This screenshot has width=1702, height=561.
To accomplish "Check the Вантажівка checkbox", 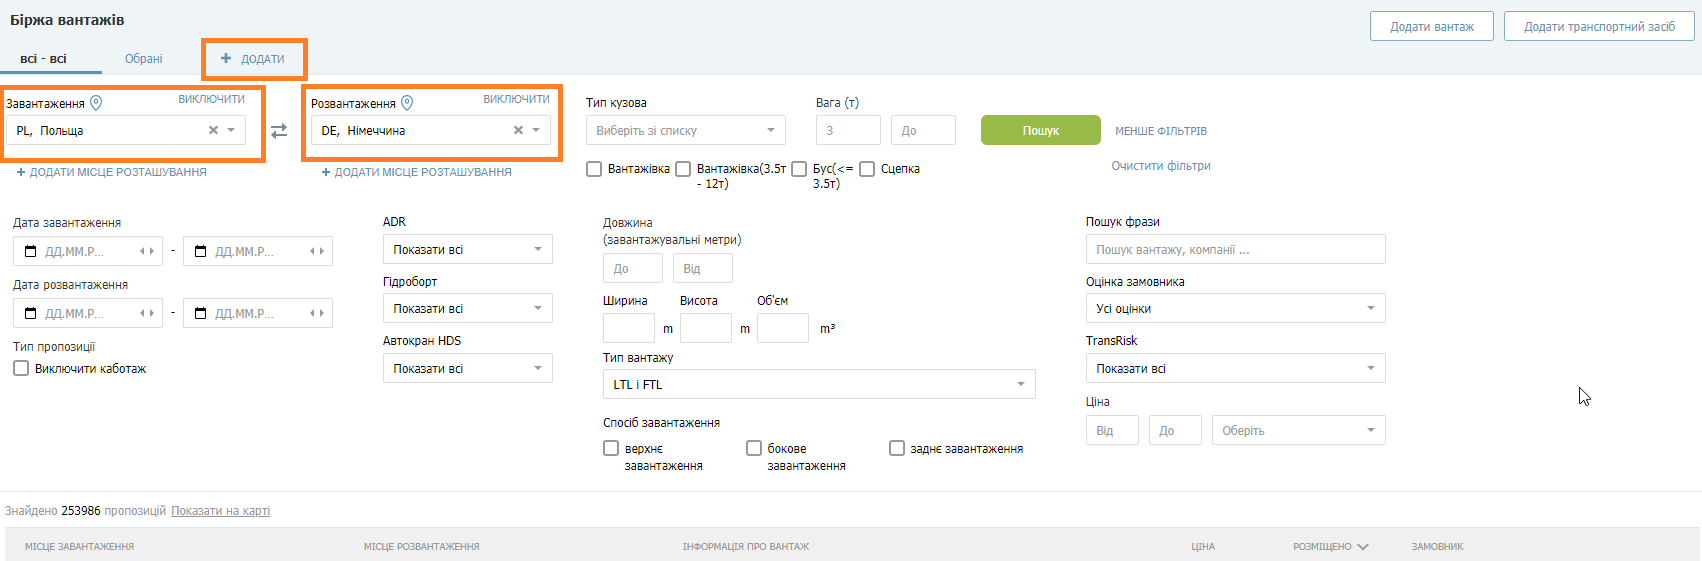I will click(x=594, y=169).
